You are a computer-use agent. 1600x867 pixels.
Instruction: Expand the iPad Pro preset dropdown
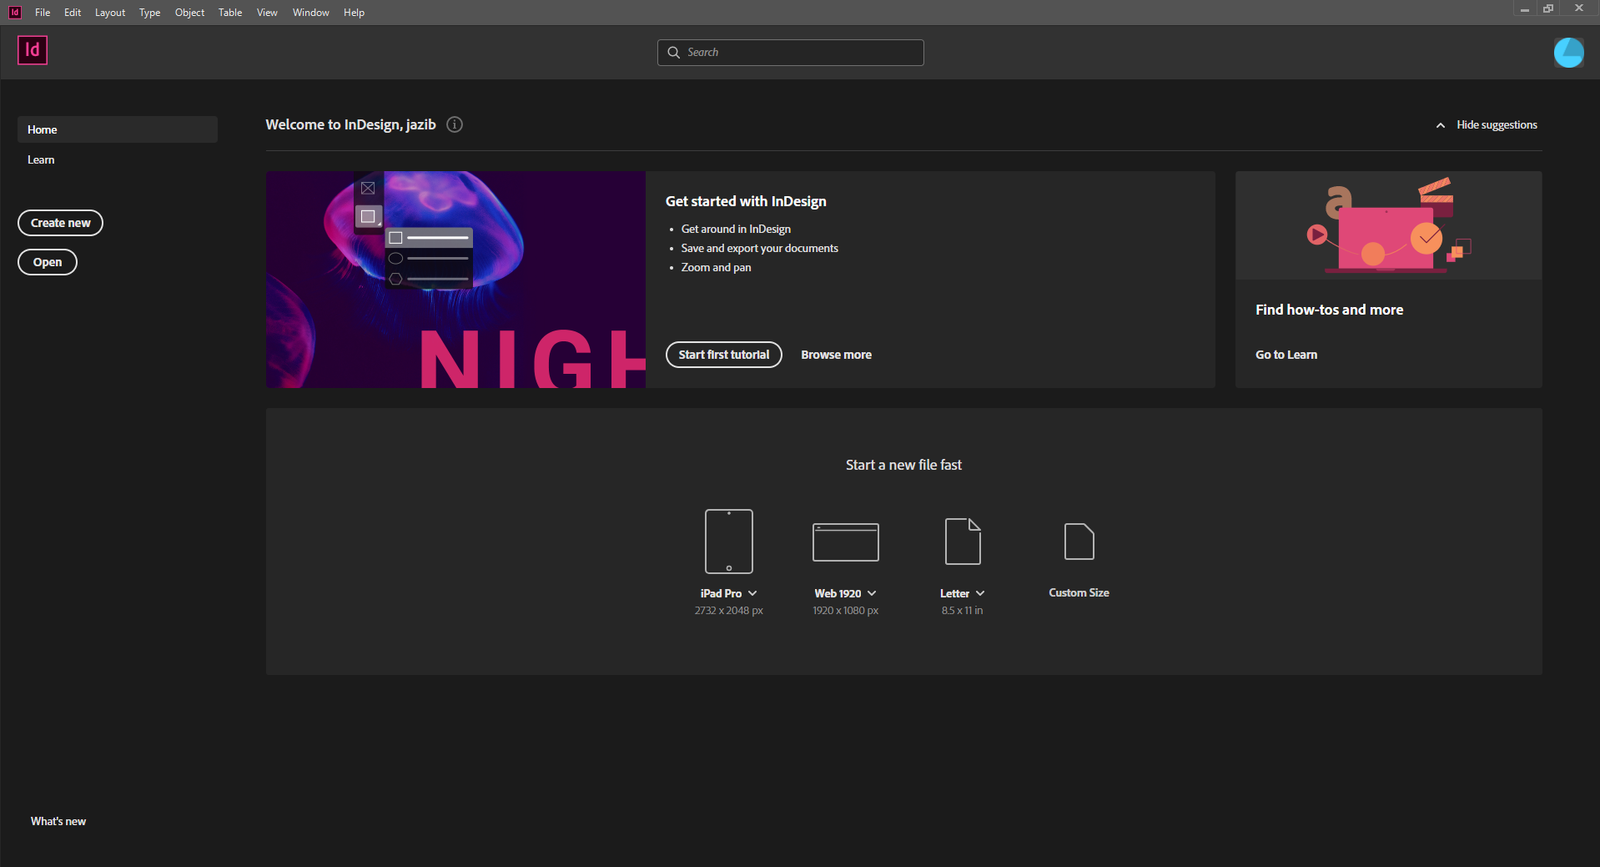coord(752,593)
